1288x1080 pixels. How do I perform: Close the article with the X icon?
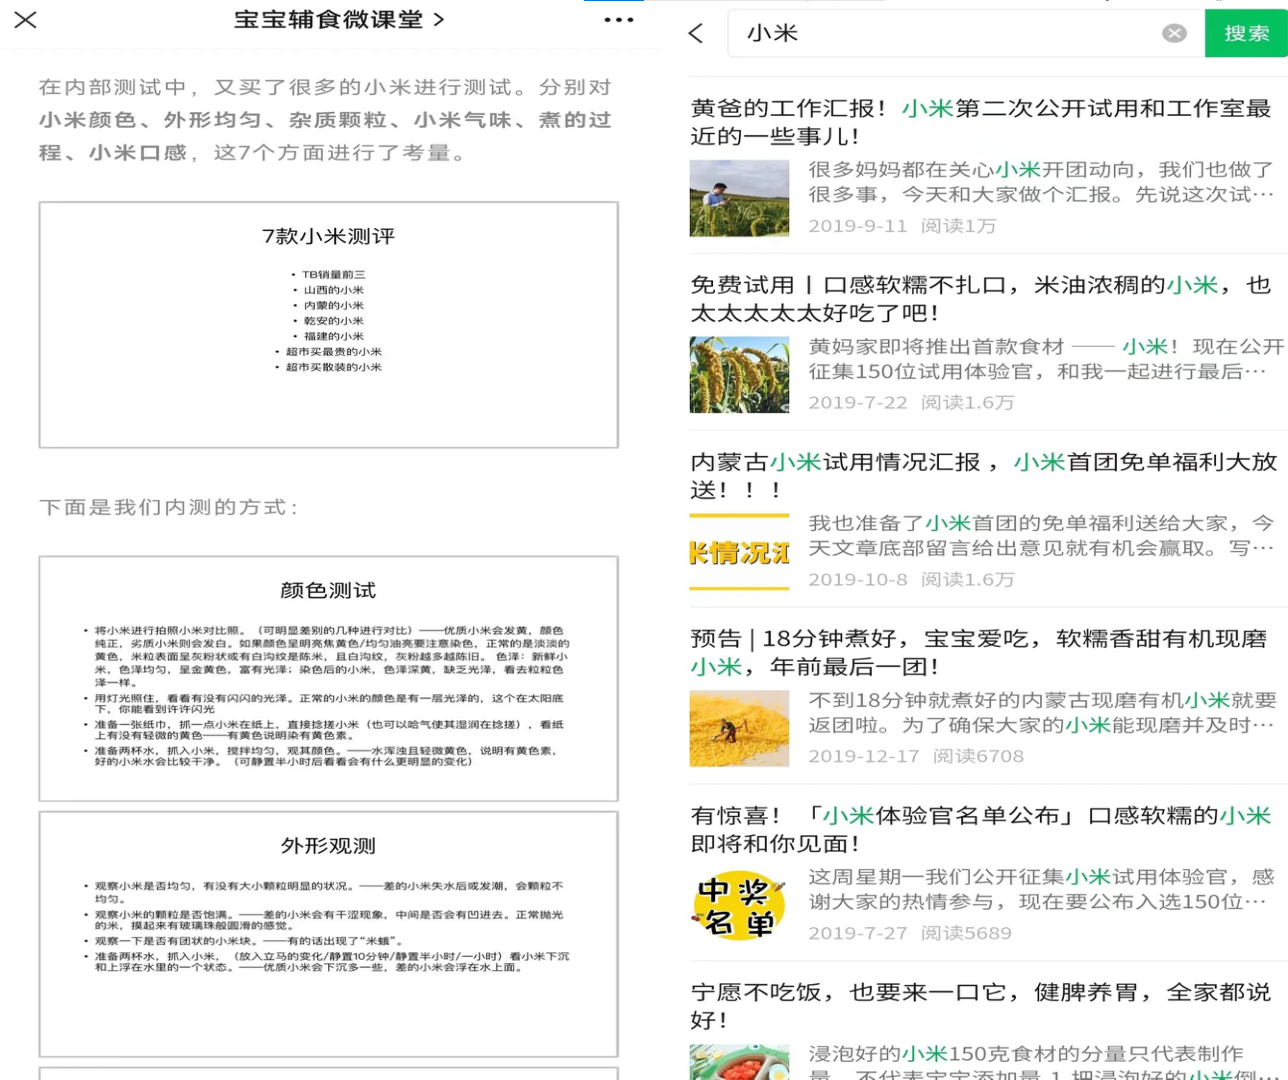[x=26, y=20]
